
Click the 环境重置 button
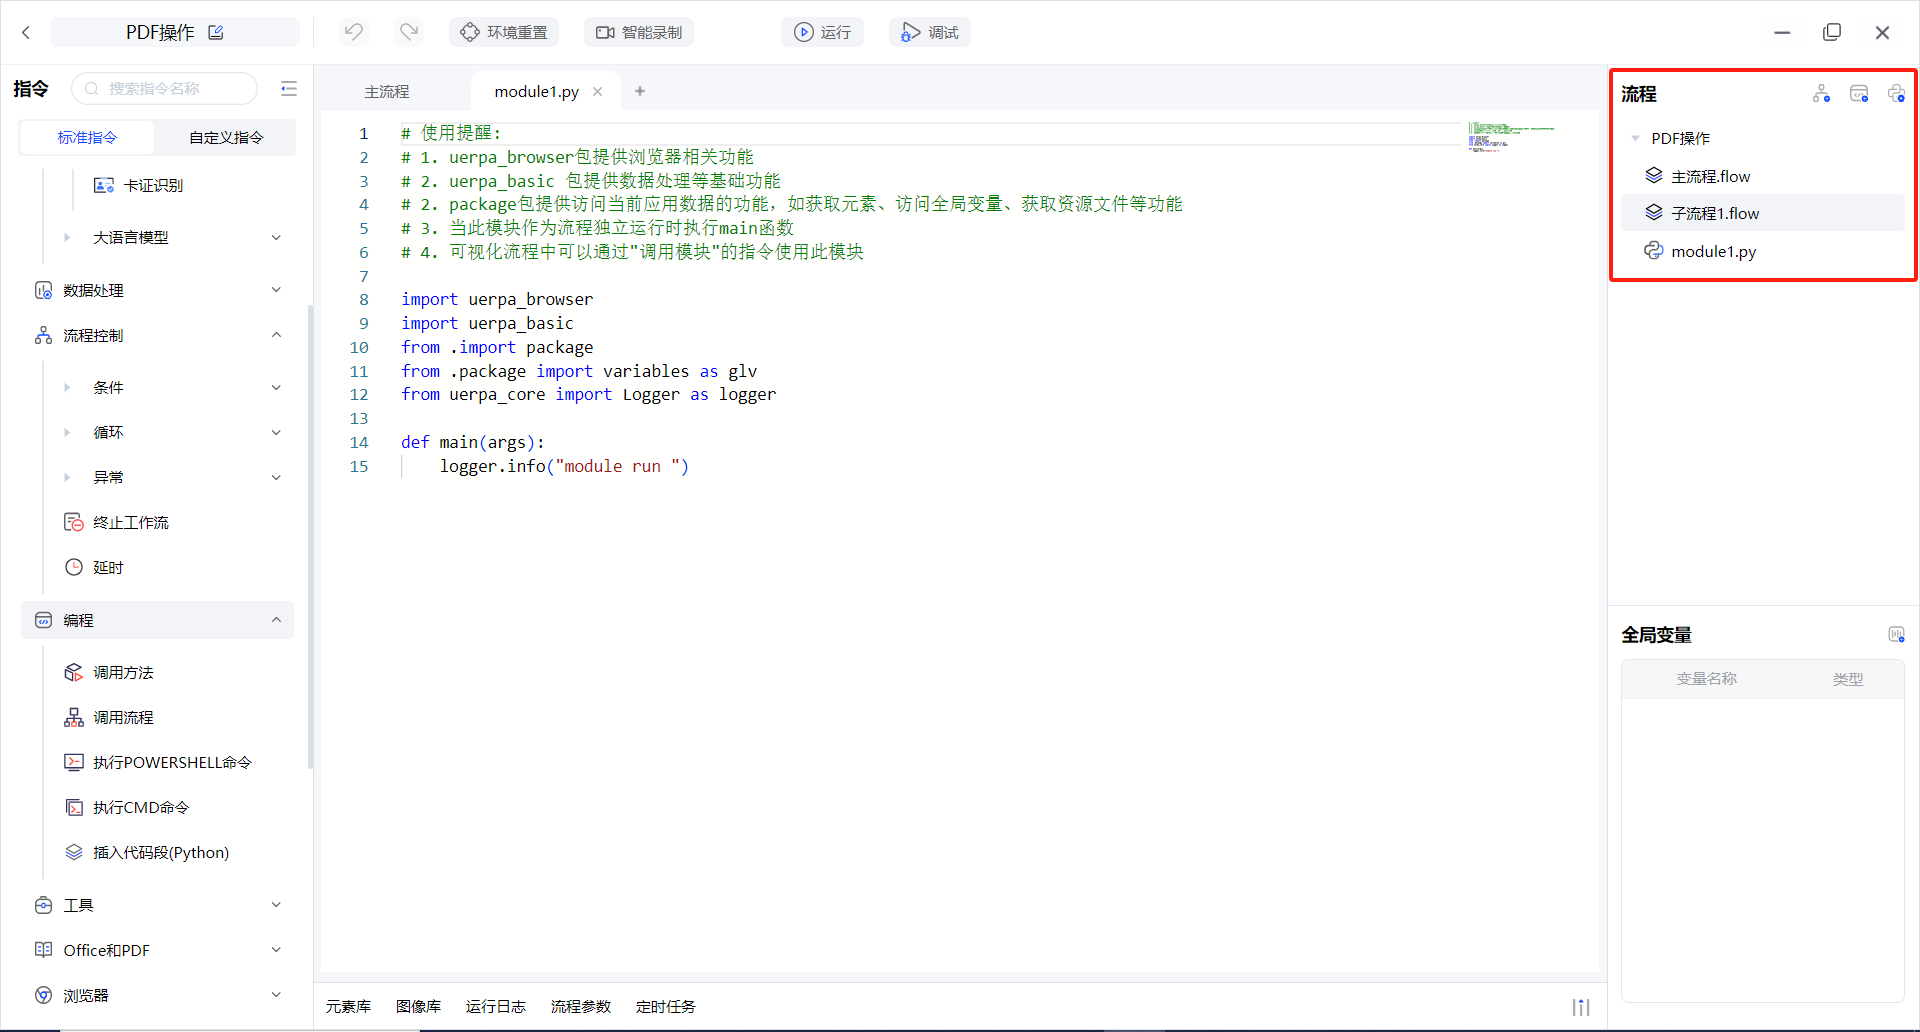pyautogui.click(x=504, y=32)
